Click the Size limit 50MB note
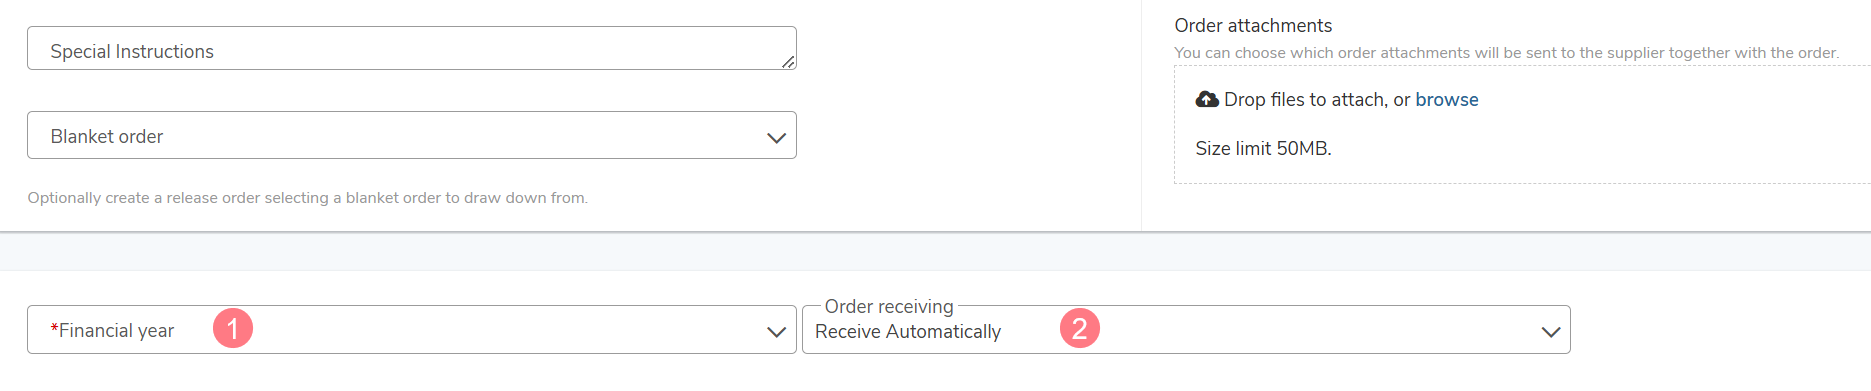1871x391 pixels. [1264, 148]
